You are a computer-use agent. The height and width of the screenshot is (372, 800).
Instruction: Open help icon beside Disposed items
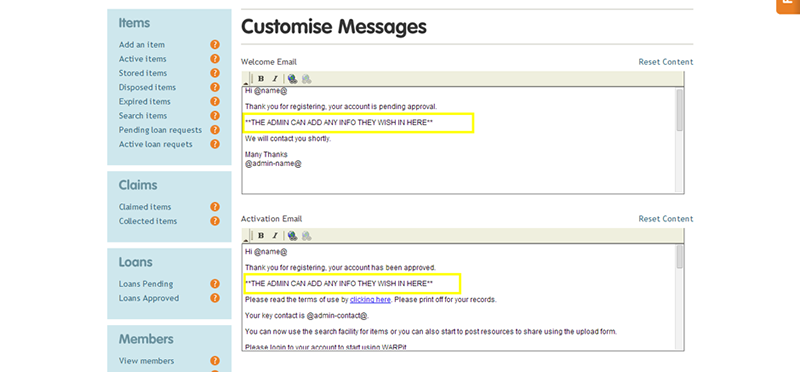point(215,88)
